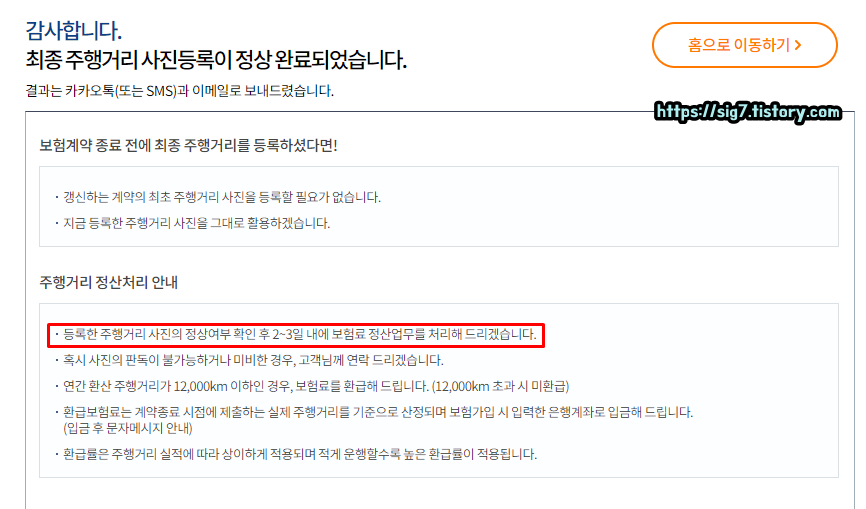Click the 사진의 판독이 불가능 bullet line
This screenshot has width=866, height=509.
249,360
